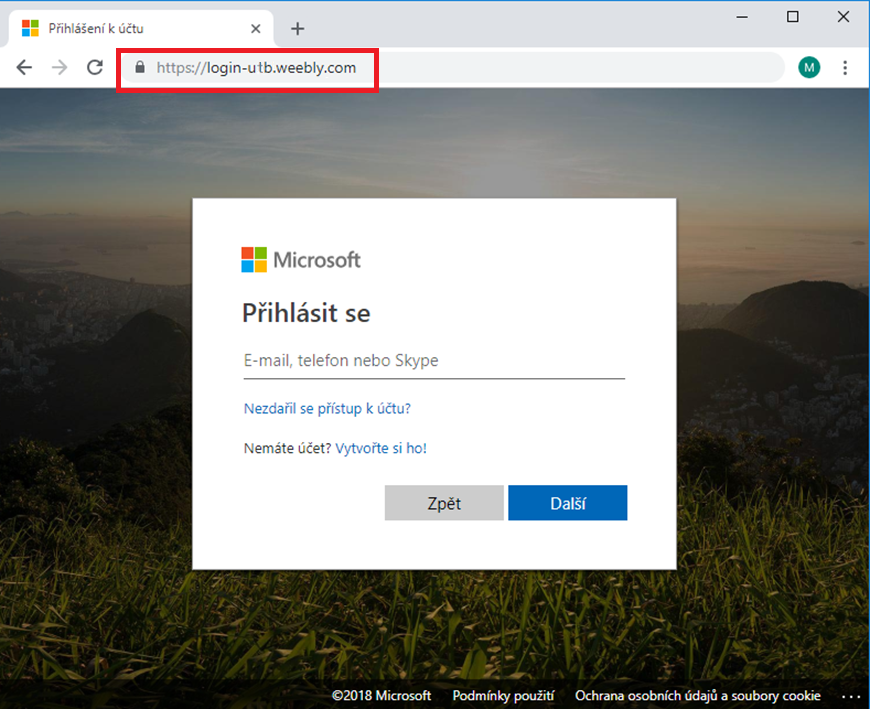Open the Chrome profile avatar M
Viewport: 870px width, 709px height.
coord(809,68)
